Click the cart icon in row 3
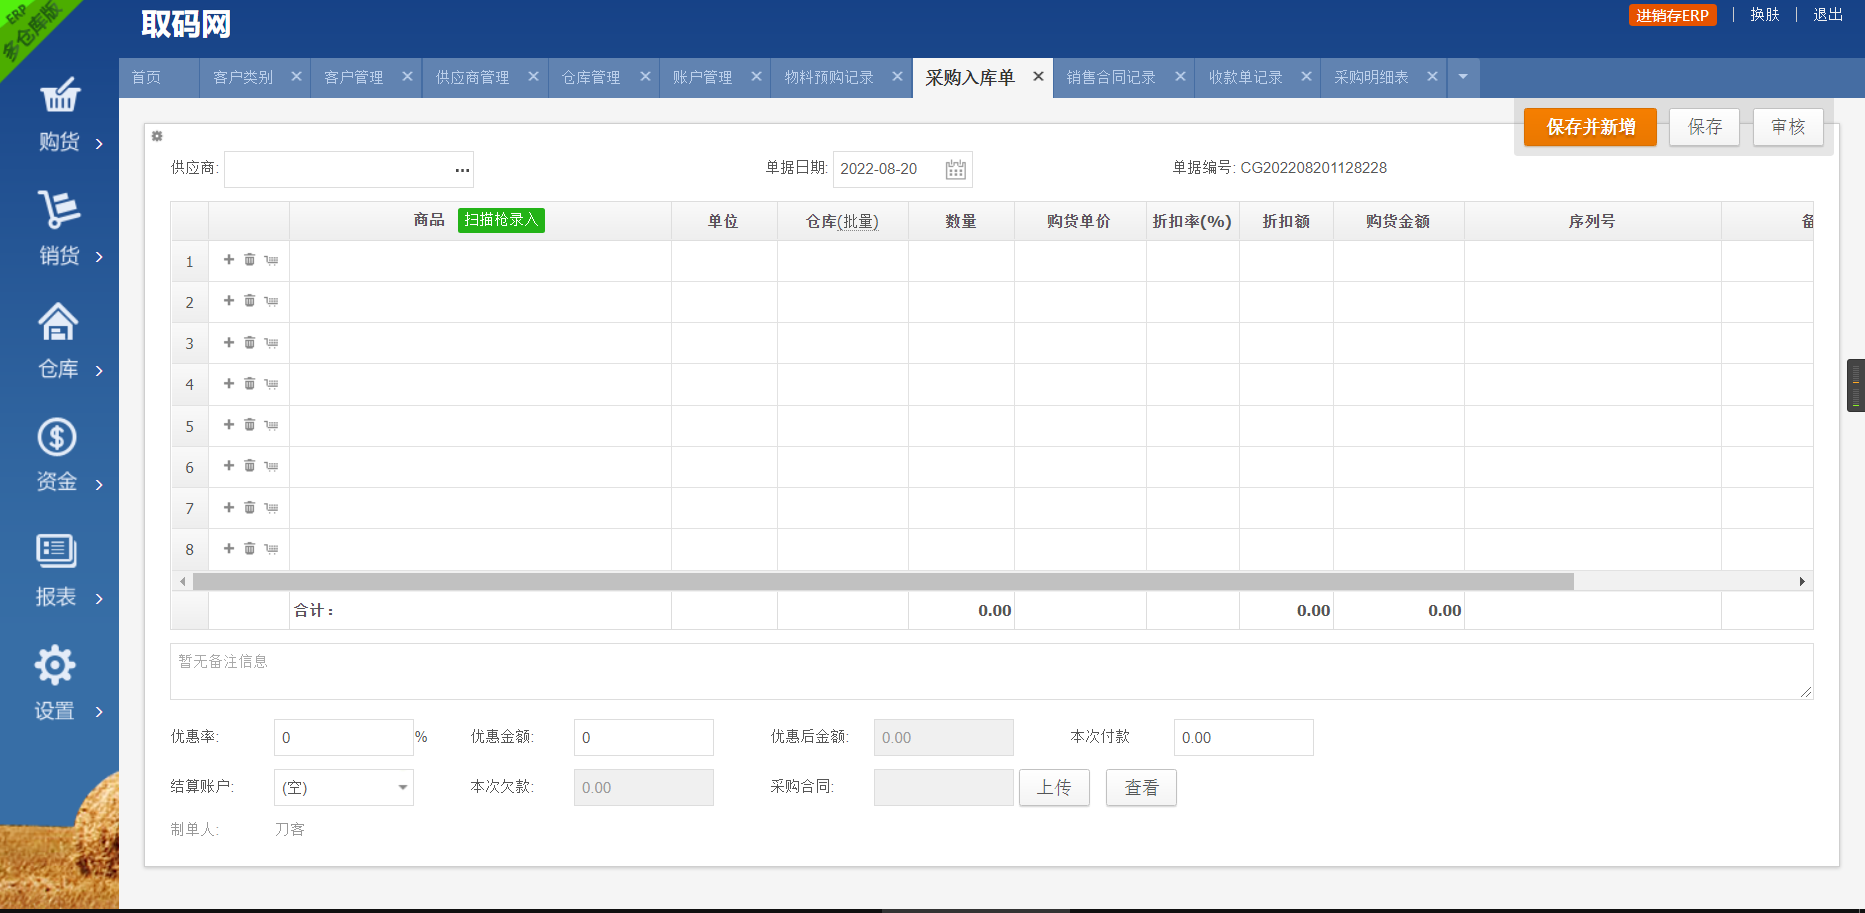1865x913 pixels. pos(270,342)
